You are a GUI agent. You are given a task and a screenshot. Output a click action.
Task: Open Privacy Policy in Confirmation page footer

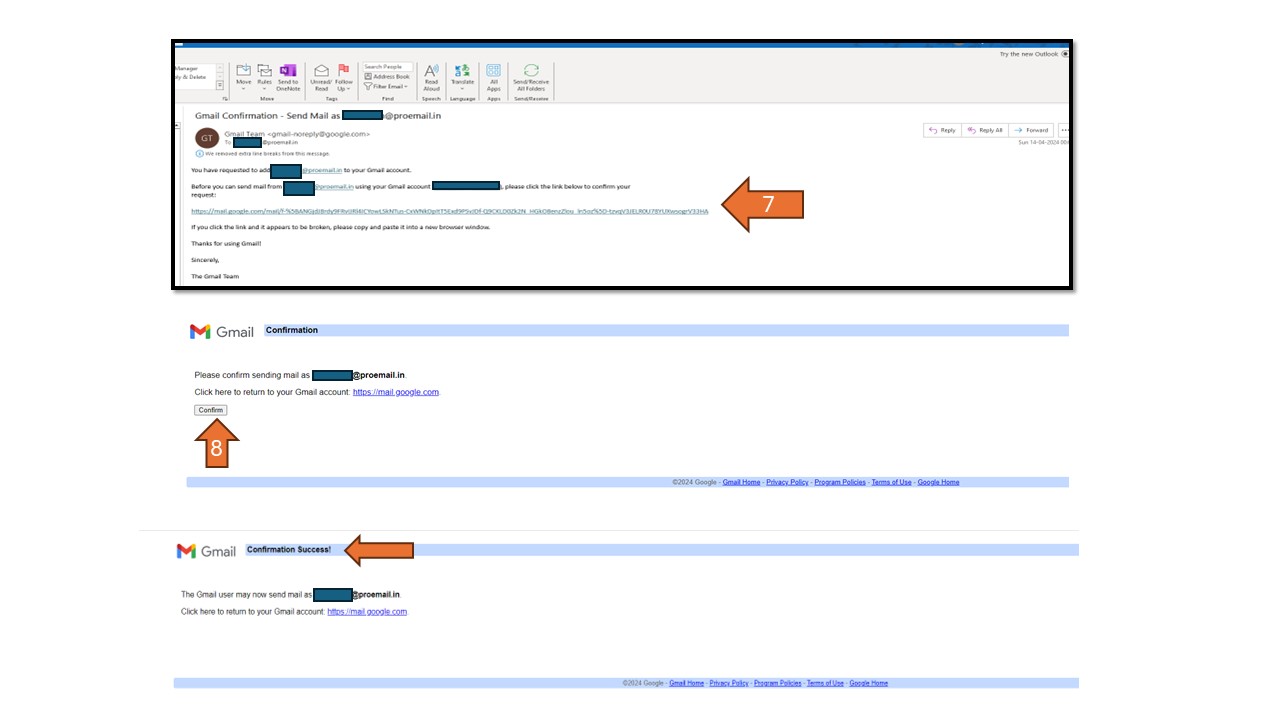(x=787, y=482)
